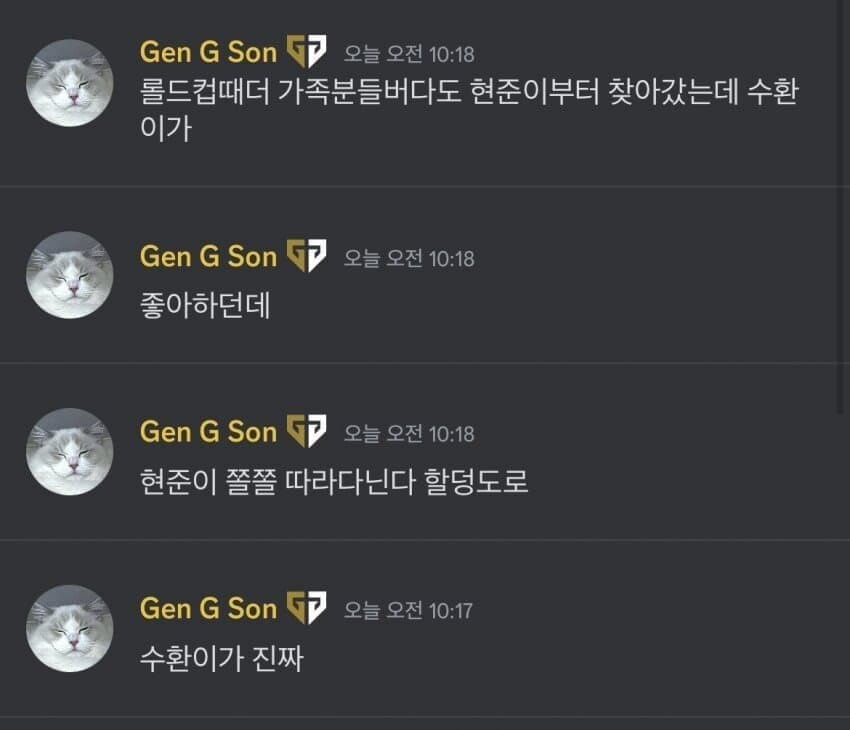
Task: Click the 10:18 timestamp above '현준이 쫄쫄 따라다닌다'
Action: pos(409,434)
